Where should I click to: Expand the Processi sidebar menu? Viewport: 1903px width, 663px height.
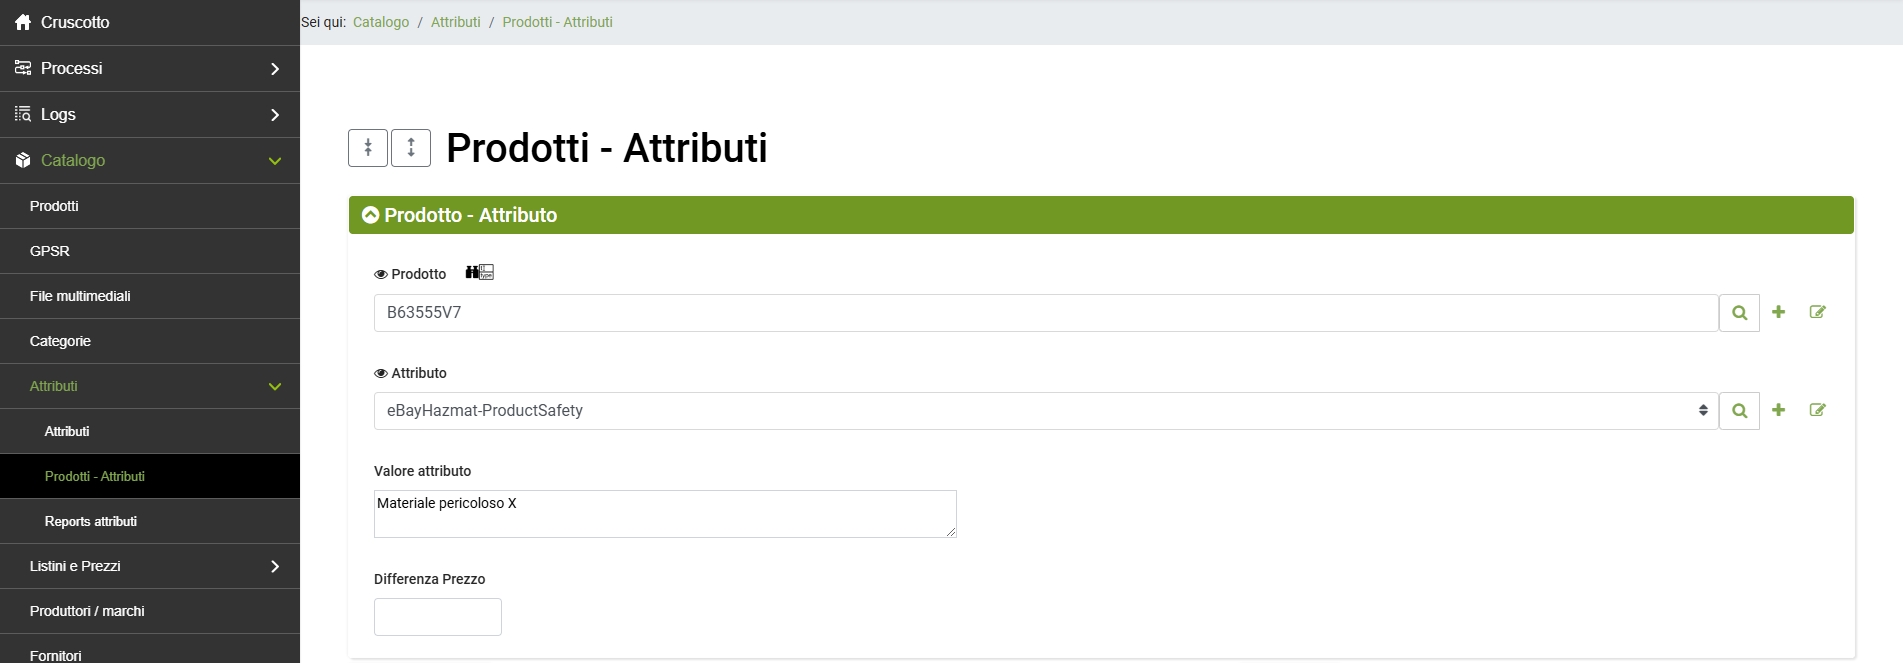[x=150, y=68]
